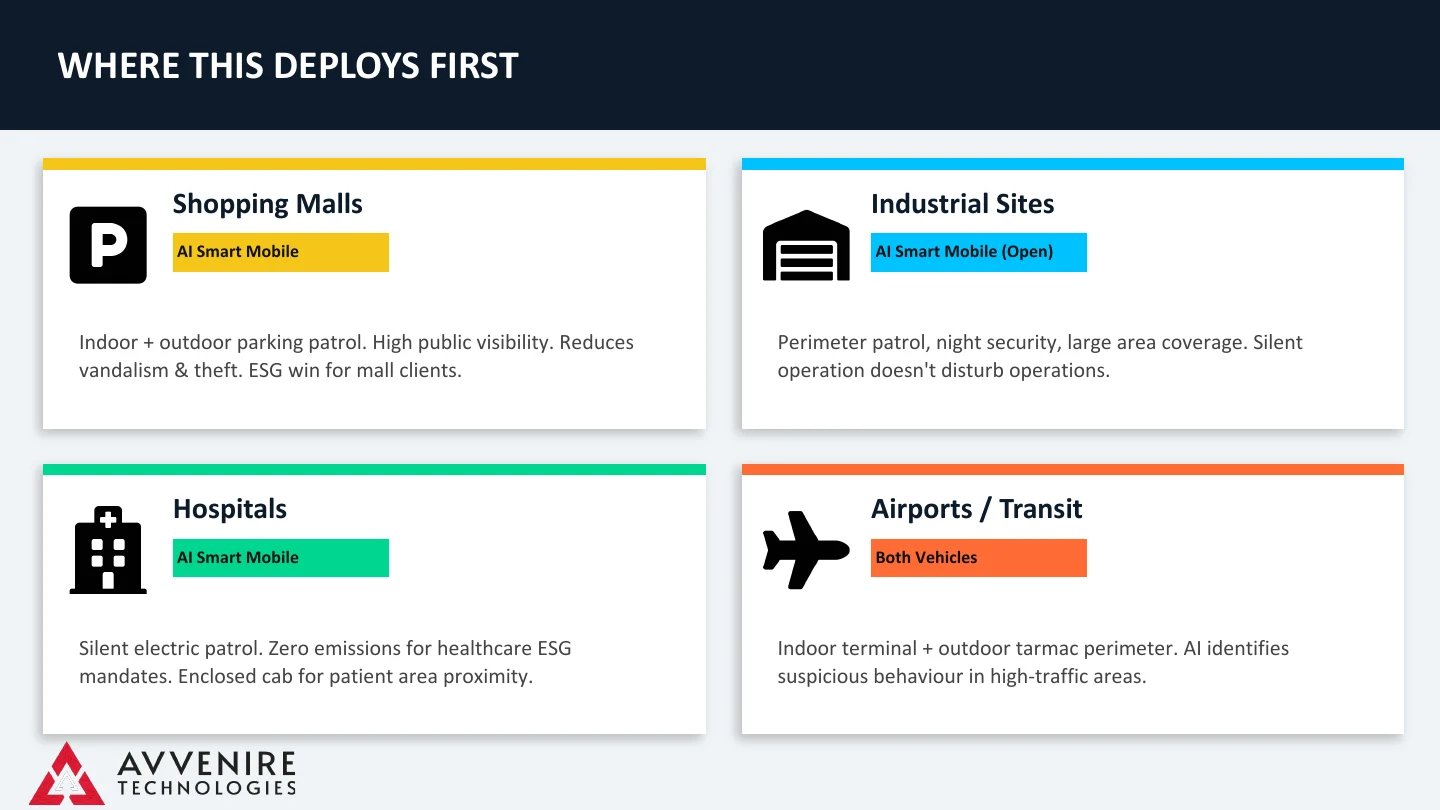Click the Avvenire Technologies wordmark

(207, 773)
